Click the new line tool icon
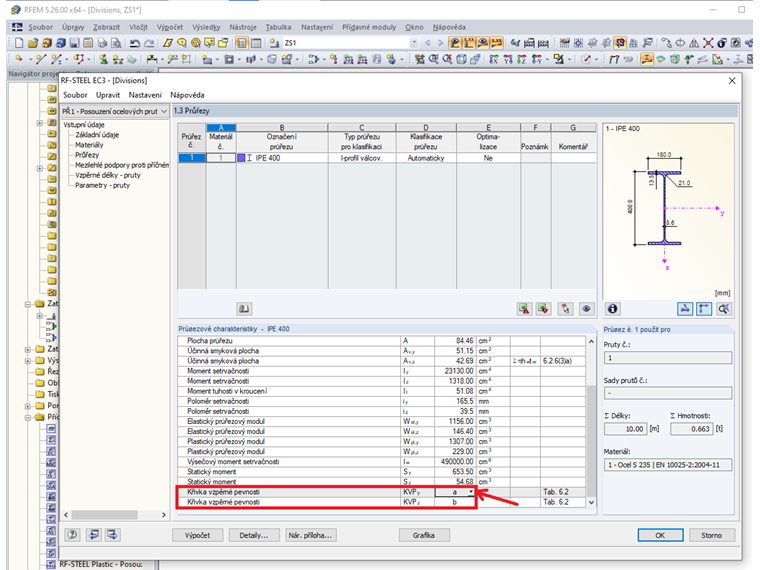760x570 pixels. click(41, 59)
